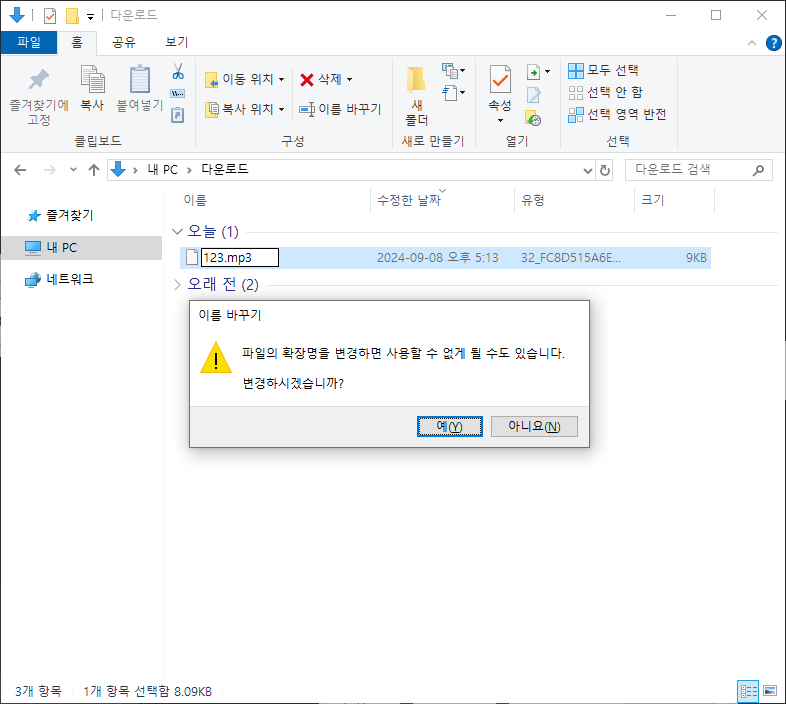
Task: Click the Paste shortcut icon in clipboard group
Action: (177, 115)
